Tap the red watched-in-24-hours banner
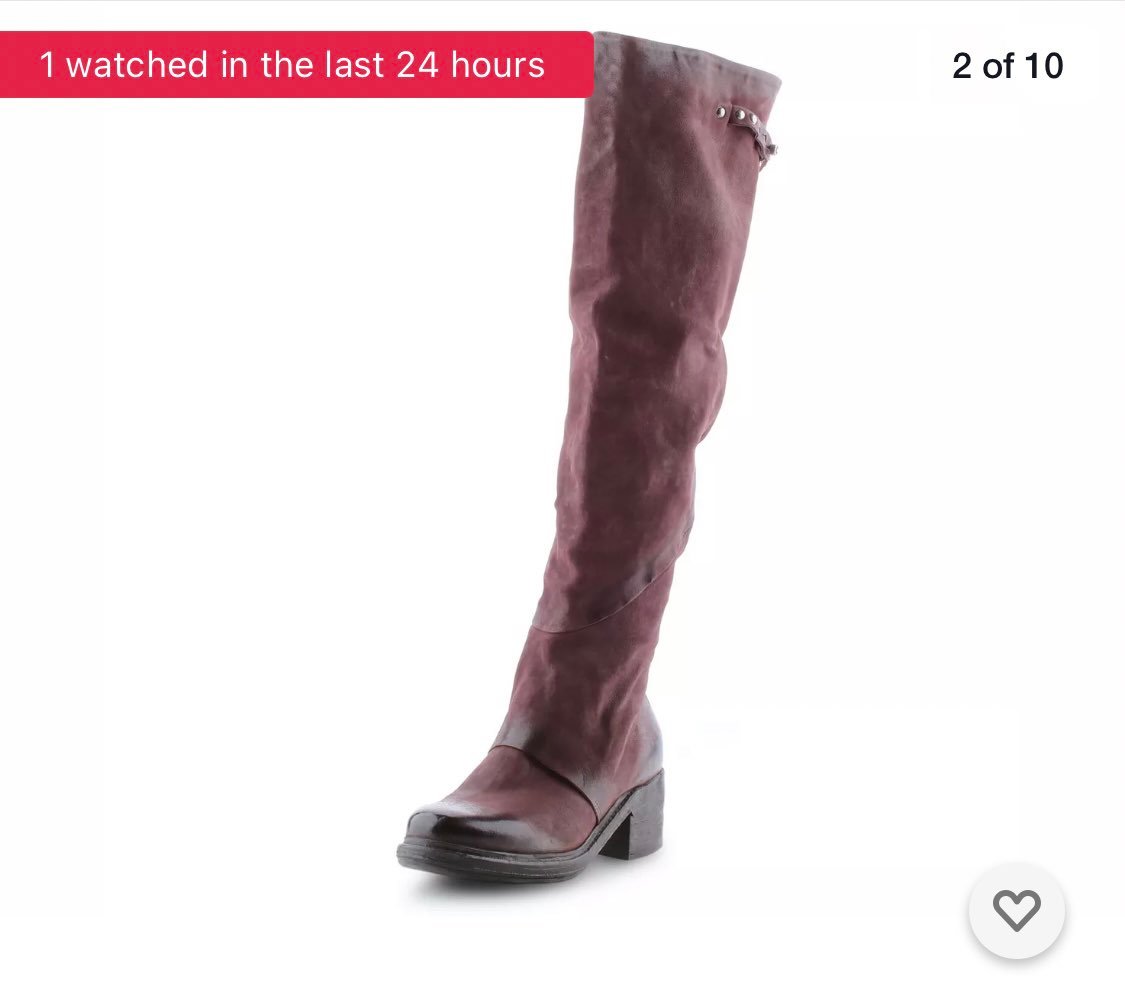The height and width of the screenshot is (986, 1125). pos(296,65)
